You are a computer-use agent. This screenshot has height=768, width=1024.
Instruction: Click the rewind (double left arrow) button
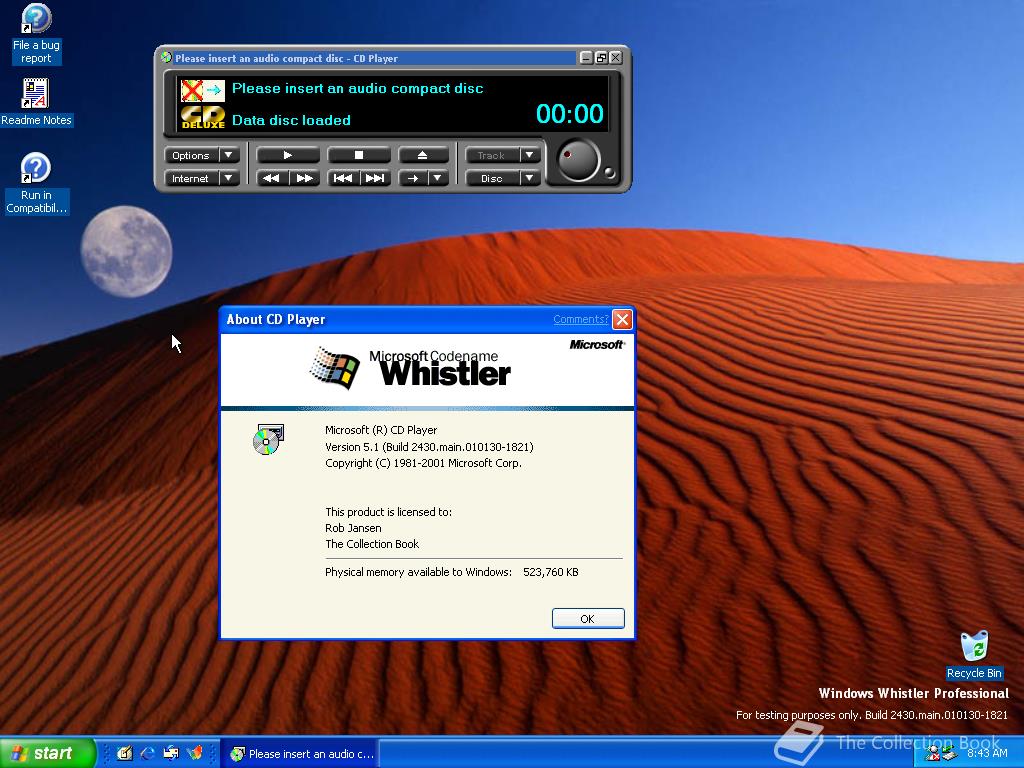pyautogui.click(x=272, y=178)
